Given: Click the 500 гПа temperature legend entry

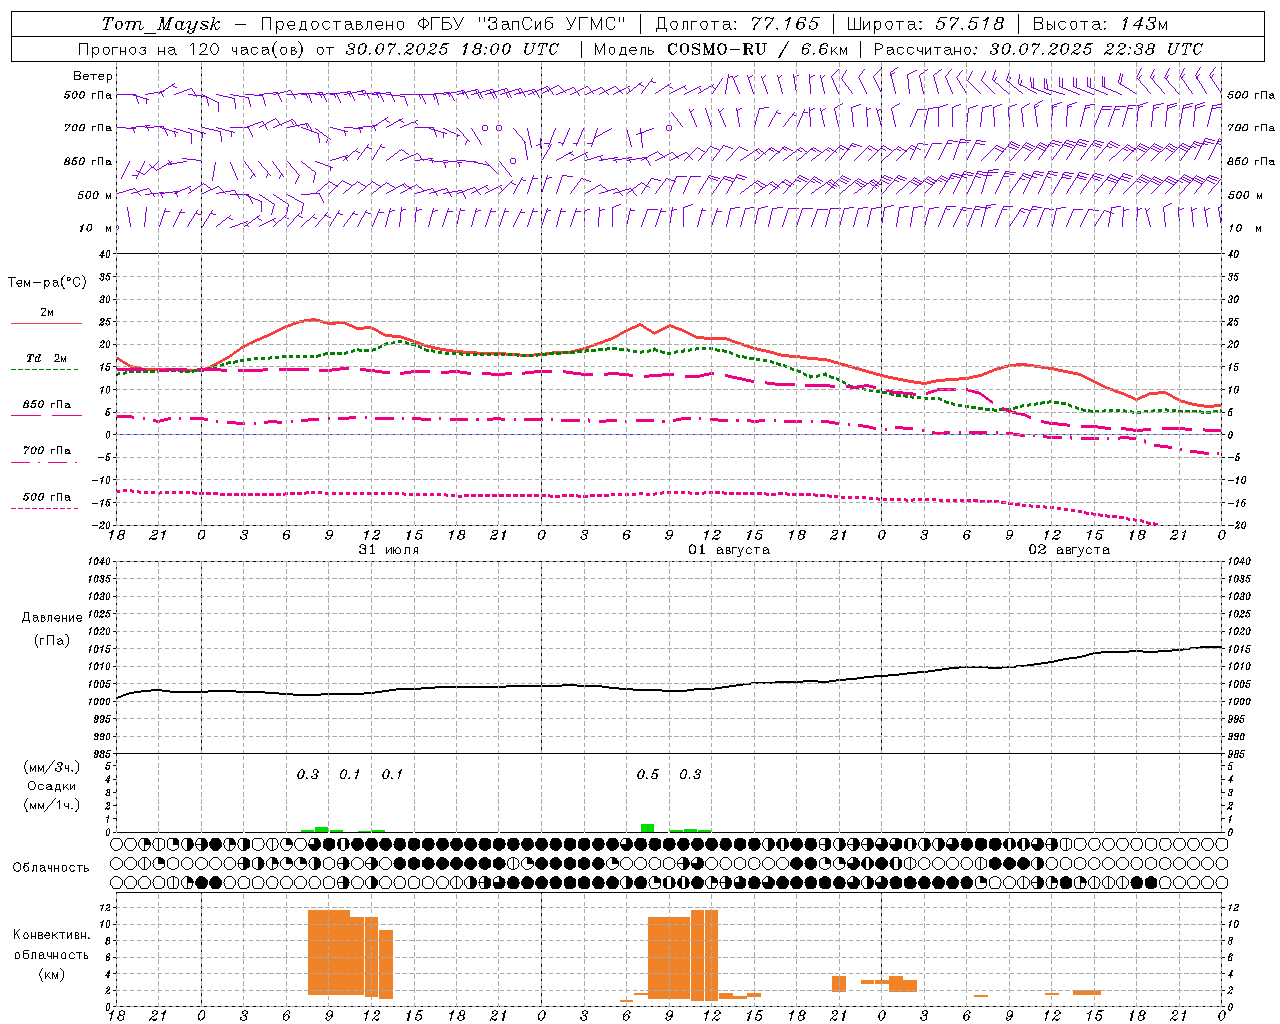Looking at the screenshot, I should (x=46, y=501).
